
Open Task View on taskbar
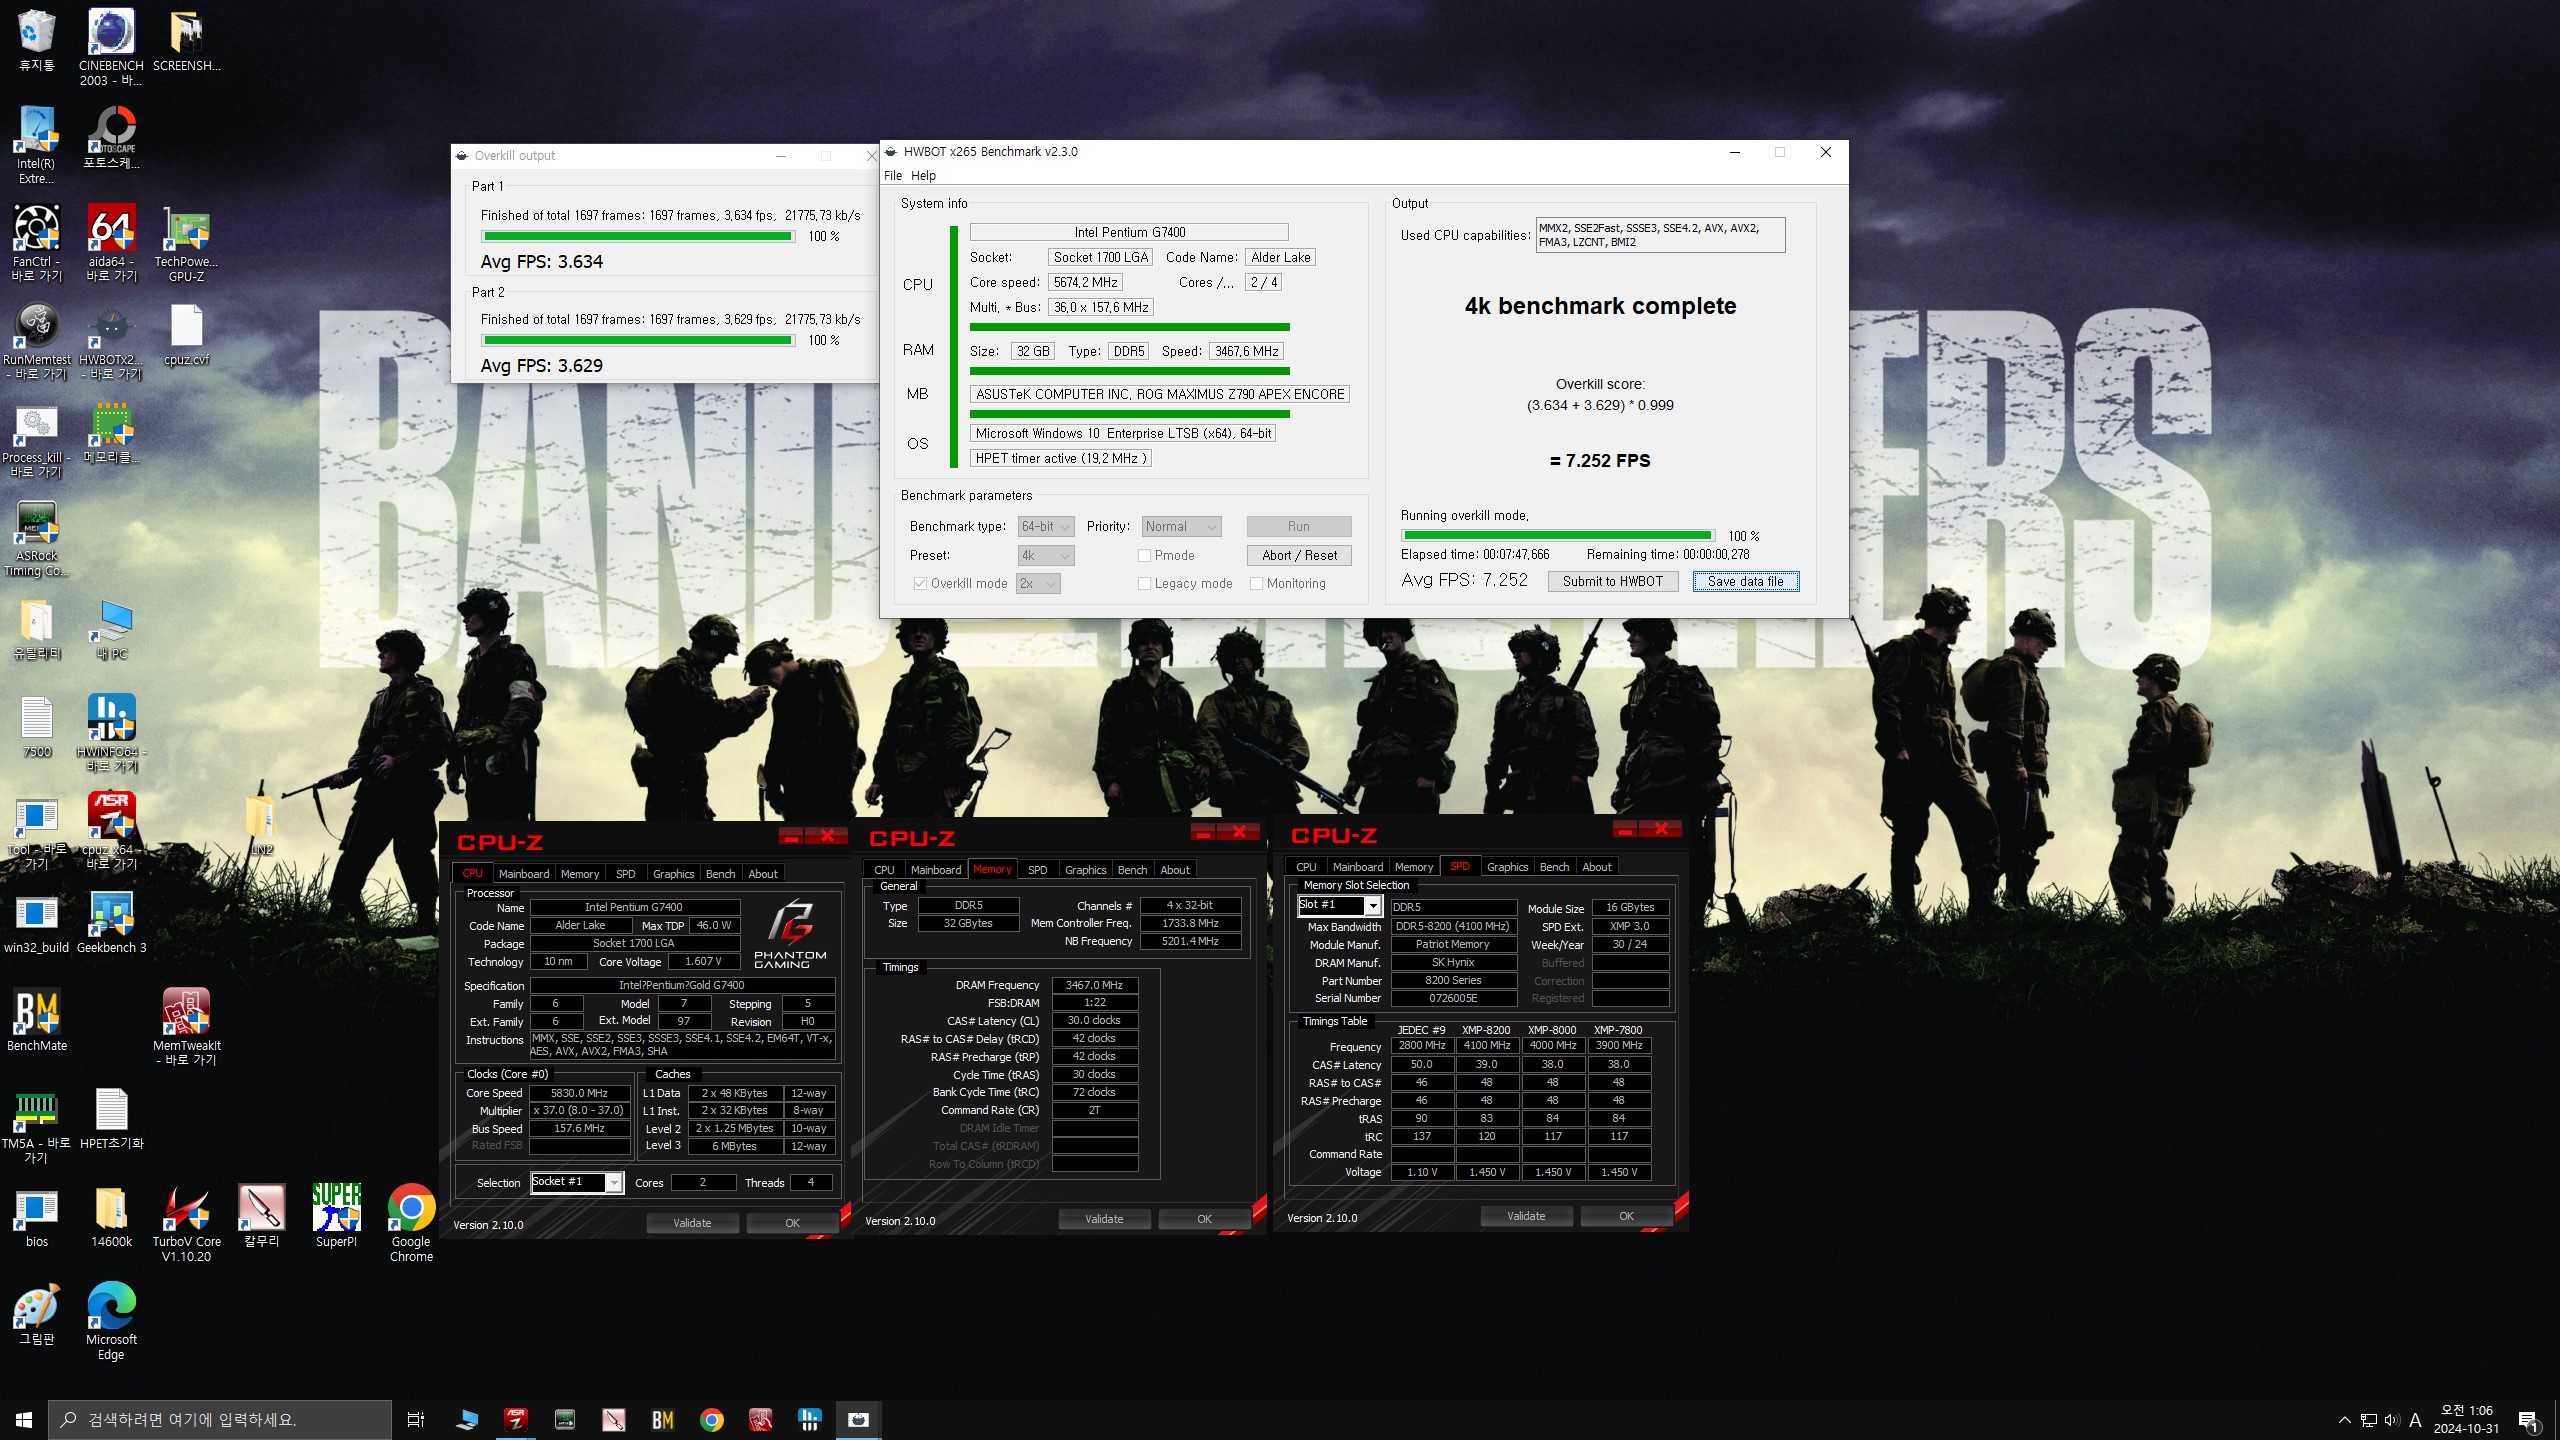[416, 1419]
